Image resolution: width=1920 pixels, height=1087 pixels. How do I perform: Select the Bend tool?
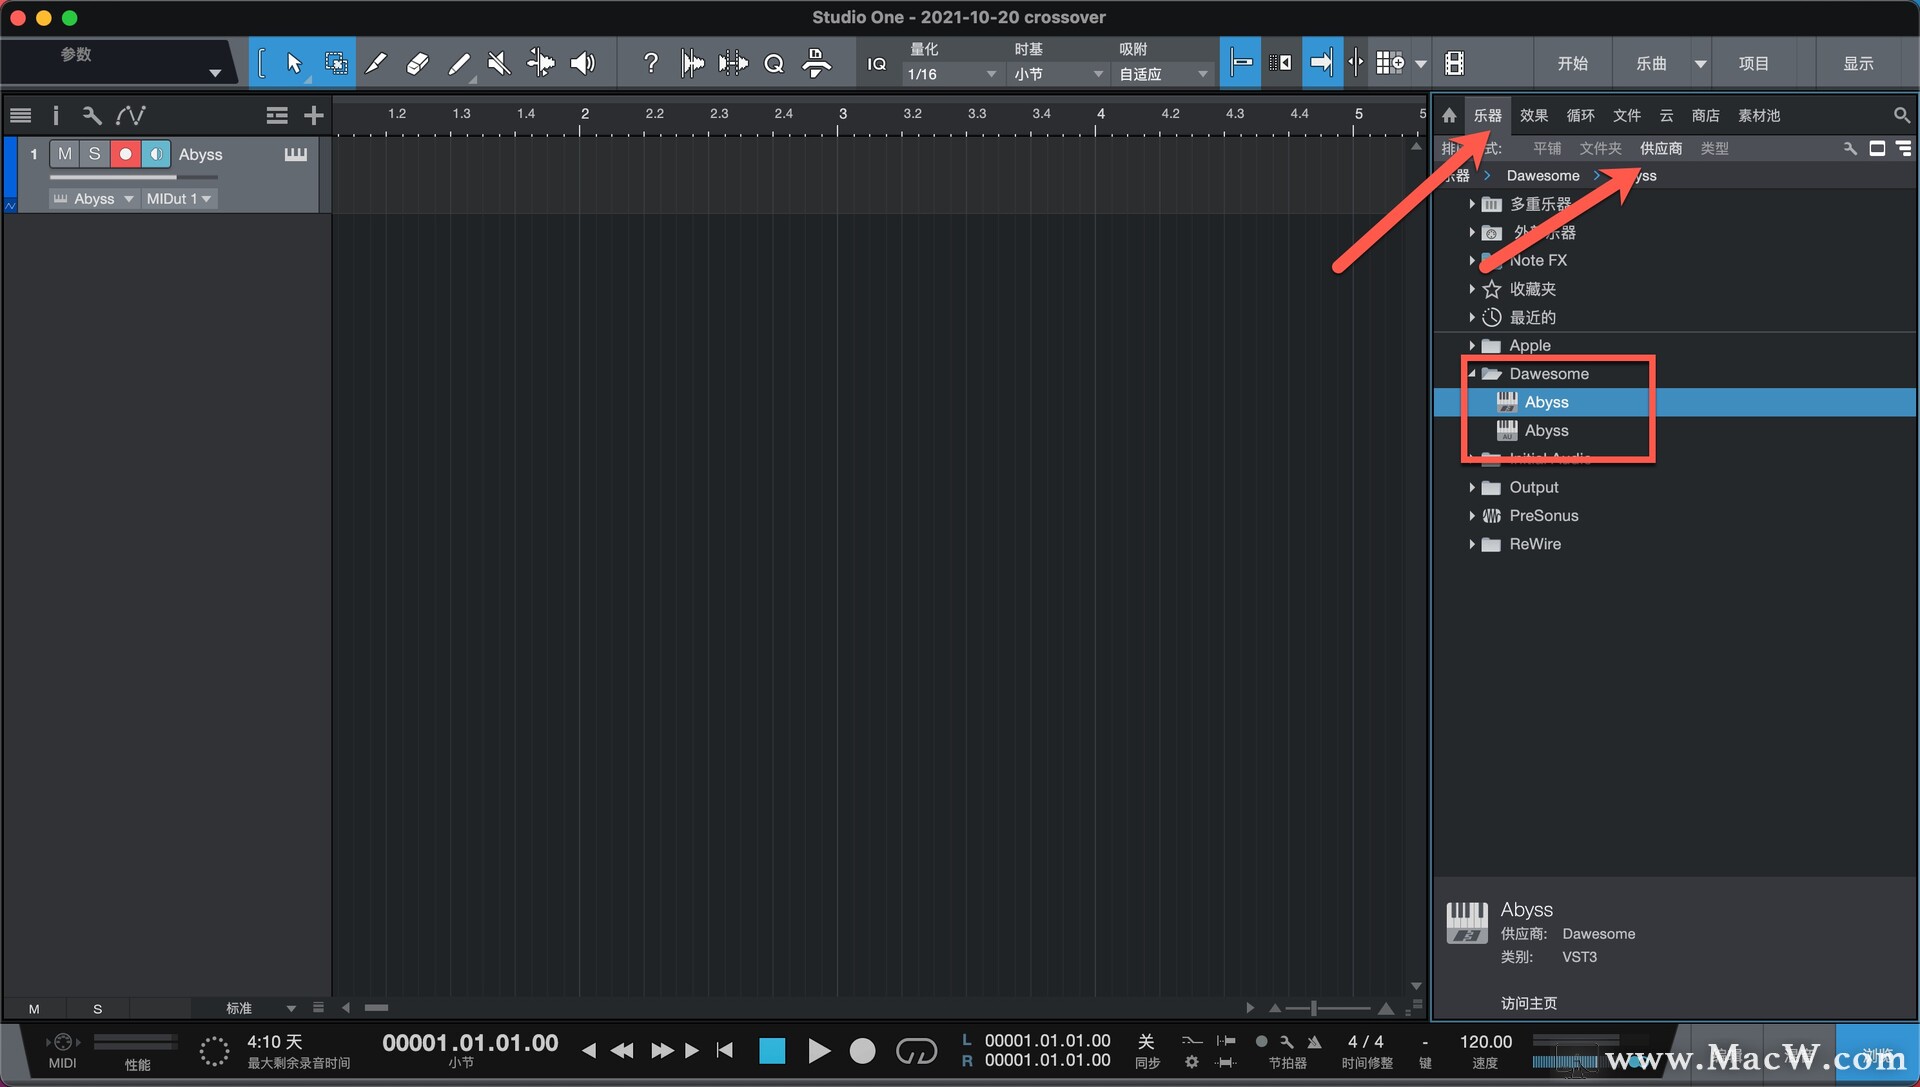point(540,64)
